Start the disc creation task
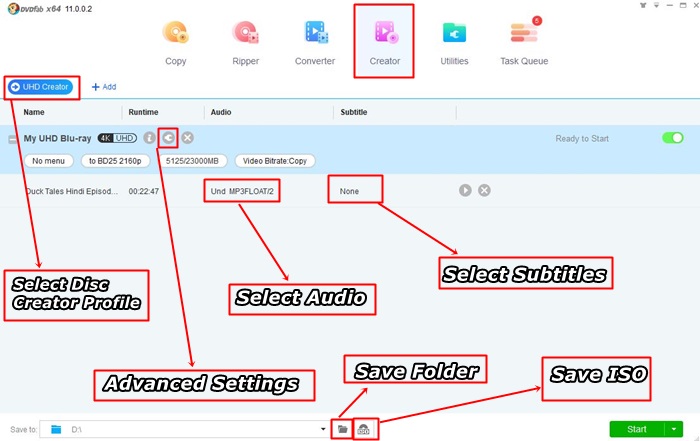700x441 pixels. [x=637, y=429]
